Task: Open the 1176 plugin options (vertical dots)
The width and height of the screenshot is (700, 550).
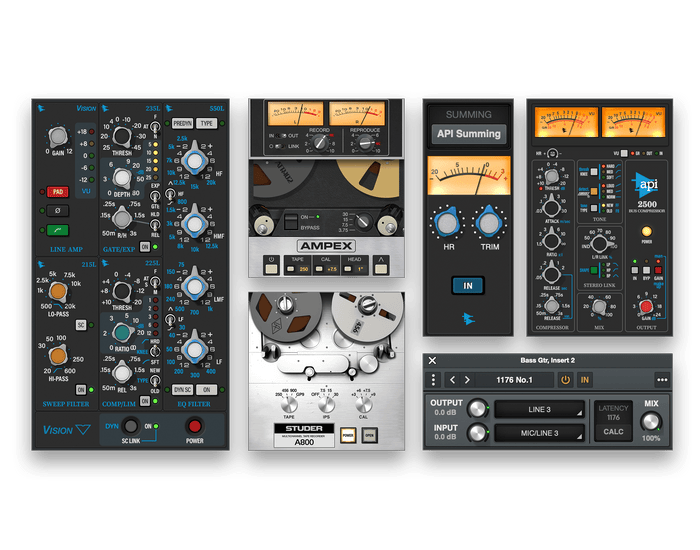Action: (x=433, y=380)
